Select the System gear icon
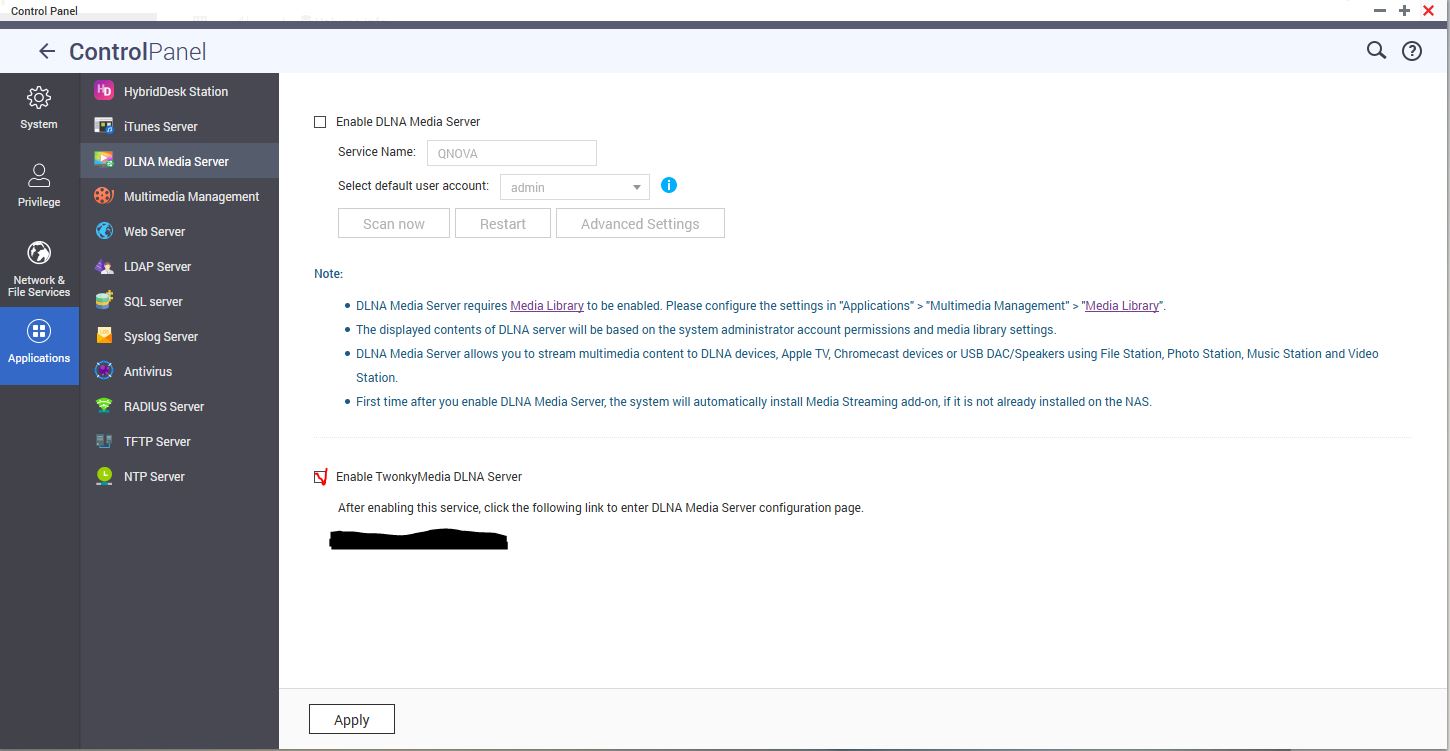 coord(39,98)
